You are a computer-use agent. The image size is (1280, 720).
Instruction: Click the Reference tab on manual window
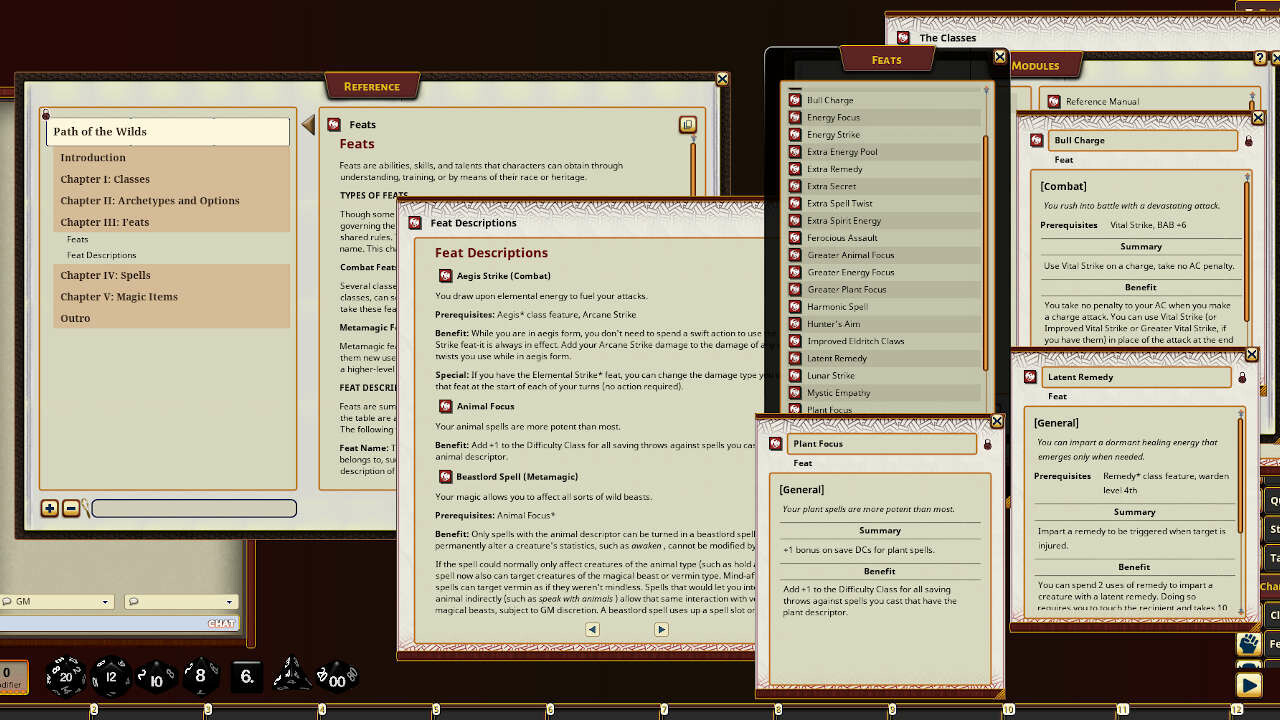372,86
